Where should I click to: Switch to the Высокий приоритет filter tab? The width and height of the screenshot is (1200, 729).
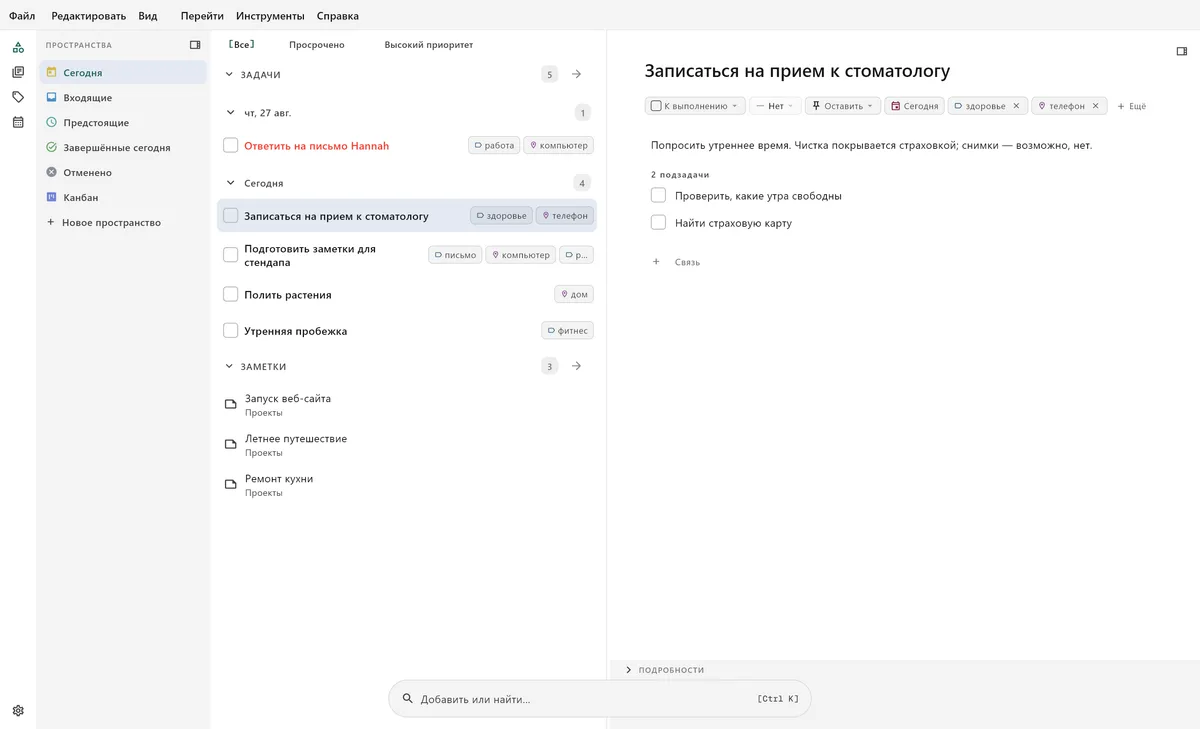tap(429, 45)
